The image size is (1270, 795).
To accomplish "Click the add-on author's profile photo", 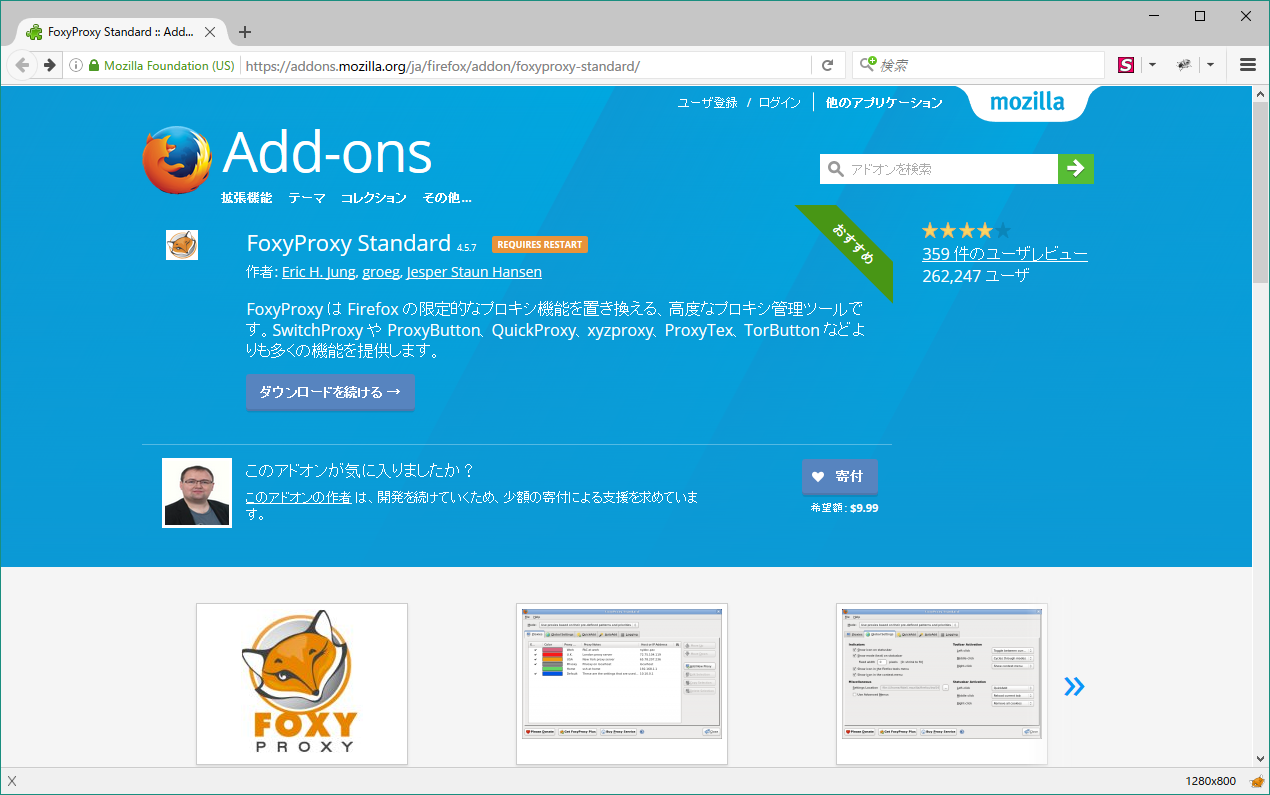I will 197,493.
